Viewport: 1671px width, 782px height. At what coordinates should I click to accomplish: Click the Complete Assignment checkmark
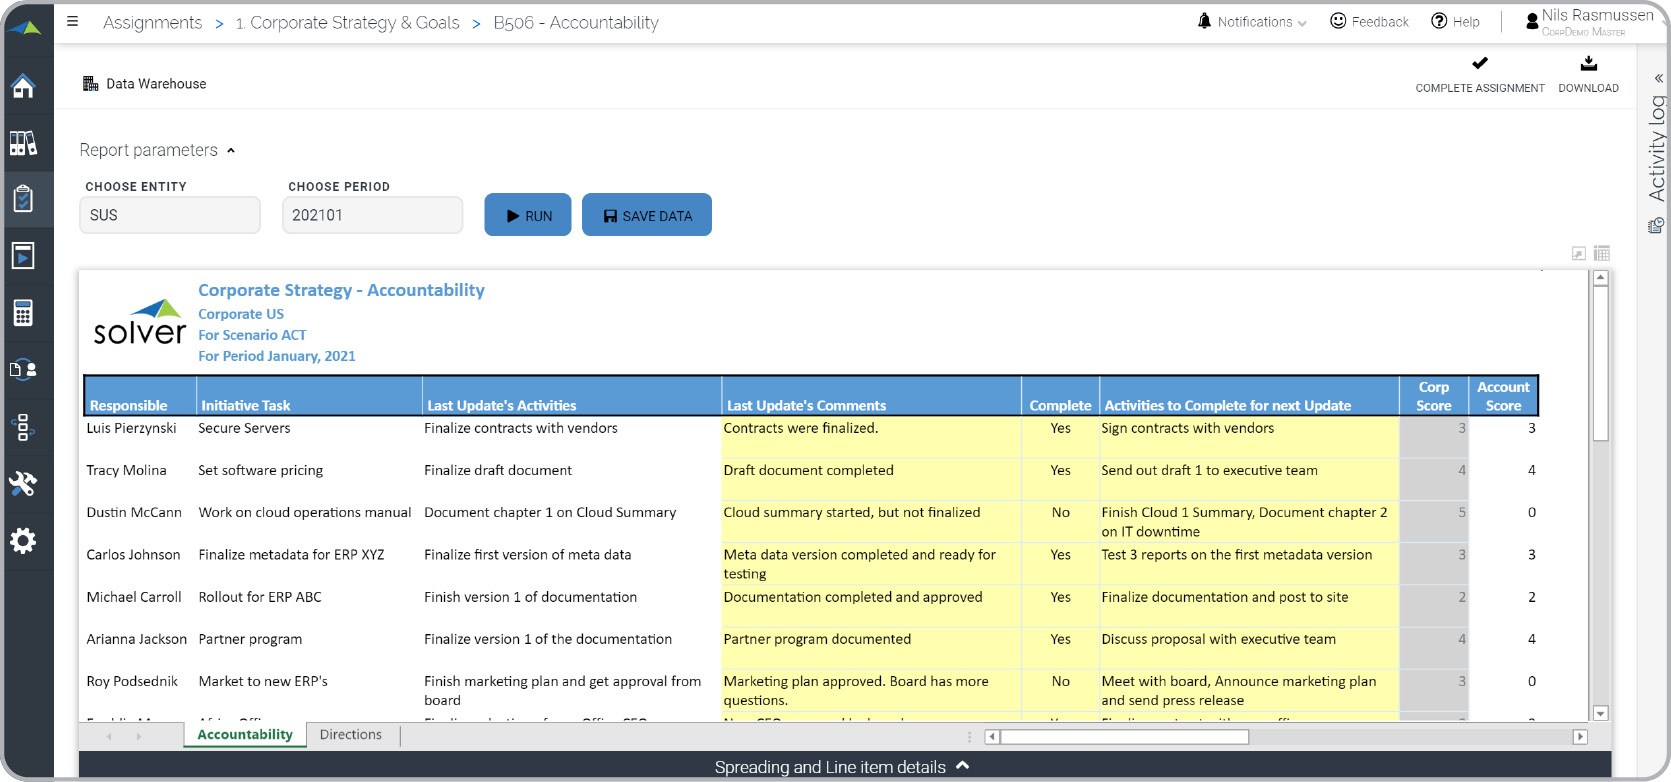(1479, 65)
